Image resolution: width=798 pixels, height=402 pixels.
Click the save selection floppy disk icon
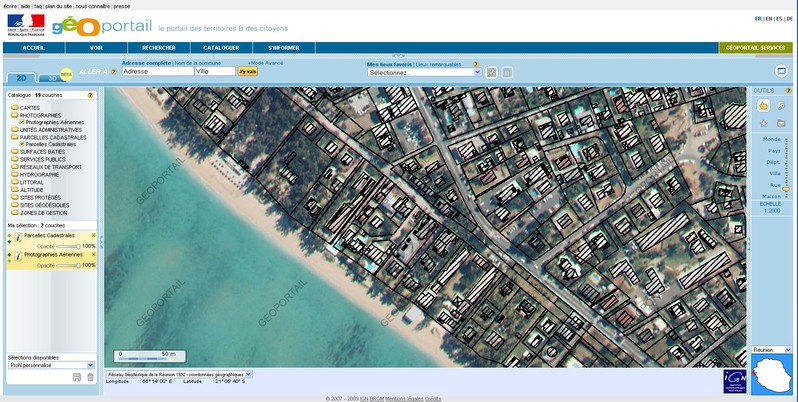coord(76,376)
